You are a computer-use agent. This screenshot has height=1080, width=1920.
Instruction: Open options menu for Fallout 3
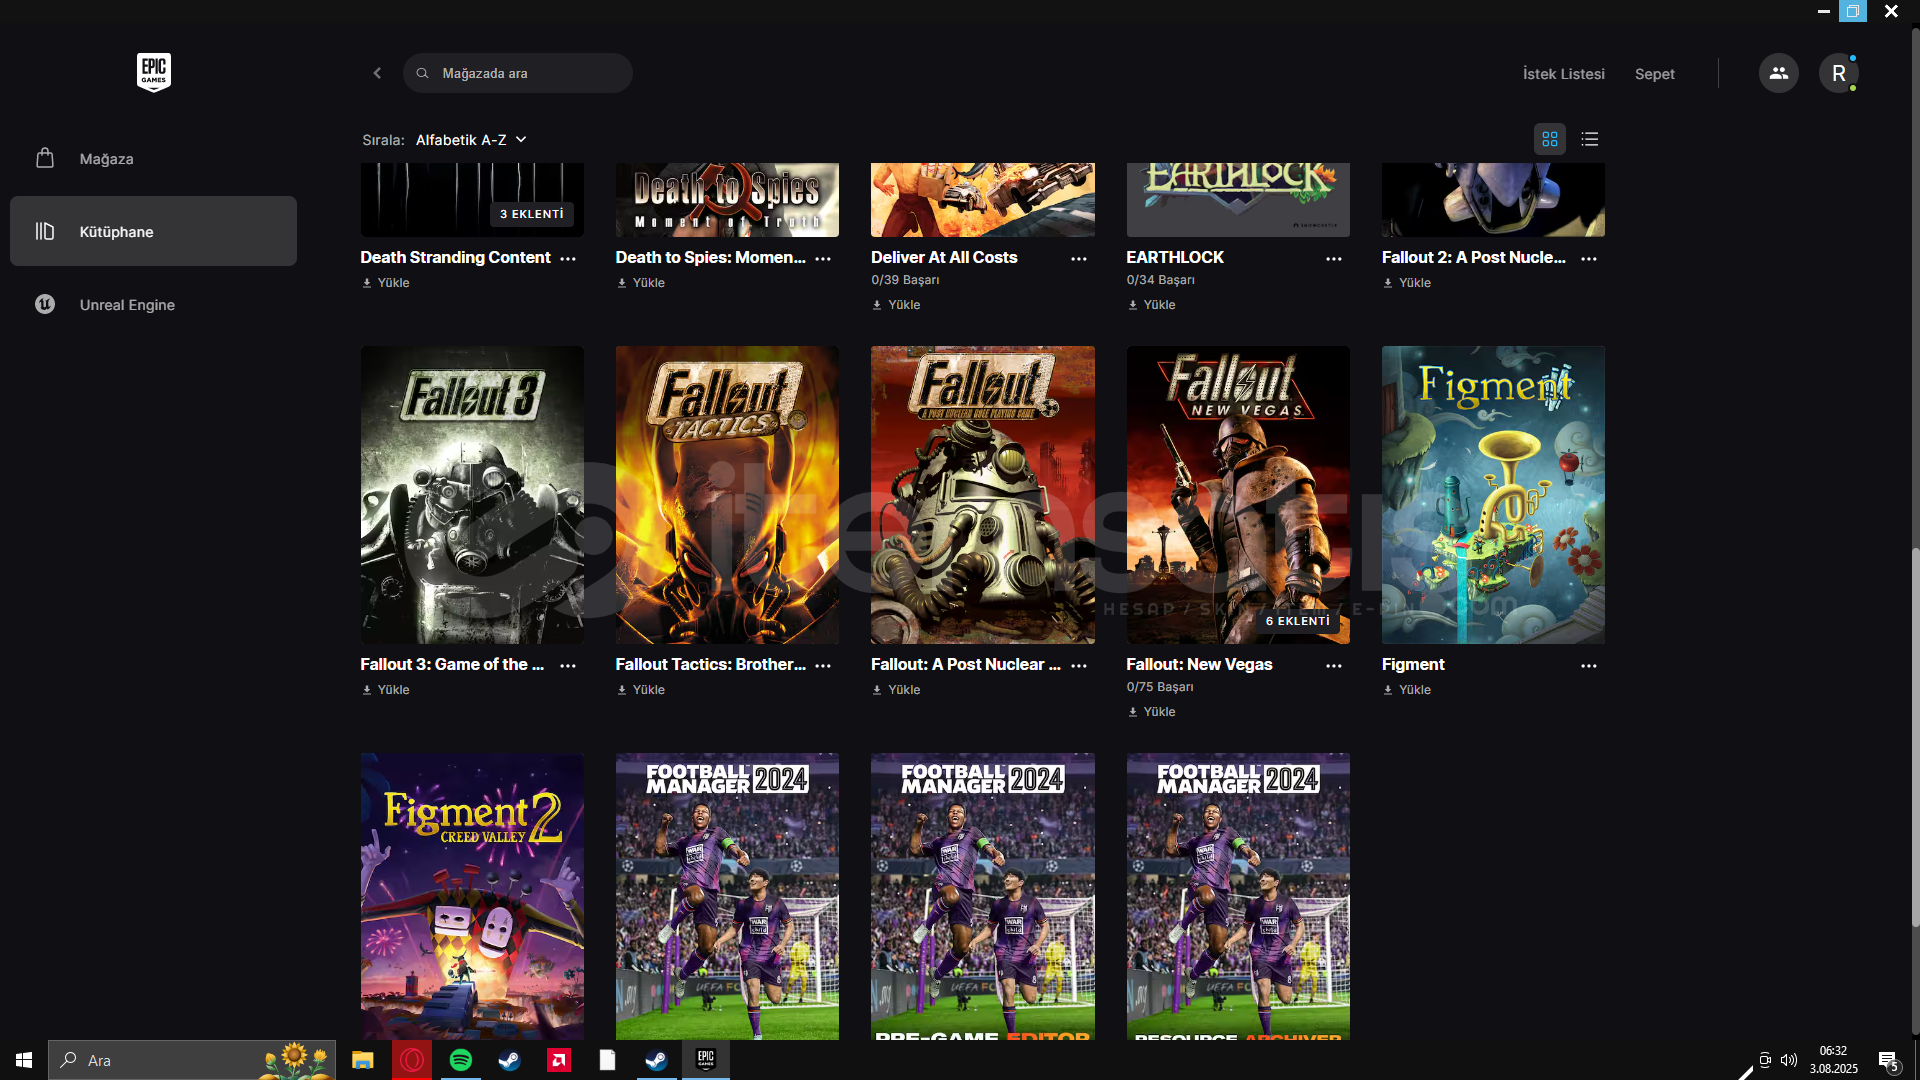(x=568, y=665)
